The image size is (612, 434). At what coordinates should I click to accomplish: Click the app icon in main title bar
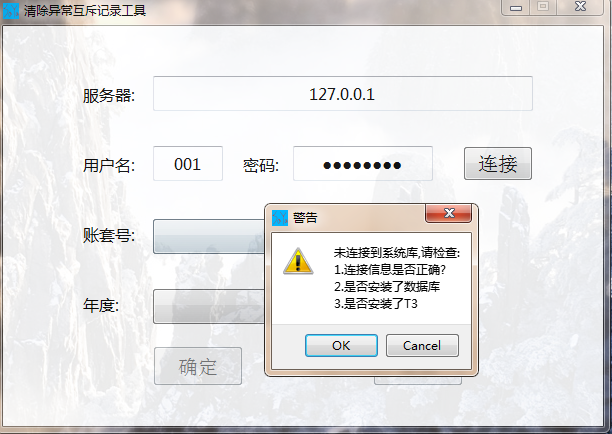click(11, 11)
